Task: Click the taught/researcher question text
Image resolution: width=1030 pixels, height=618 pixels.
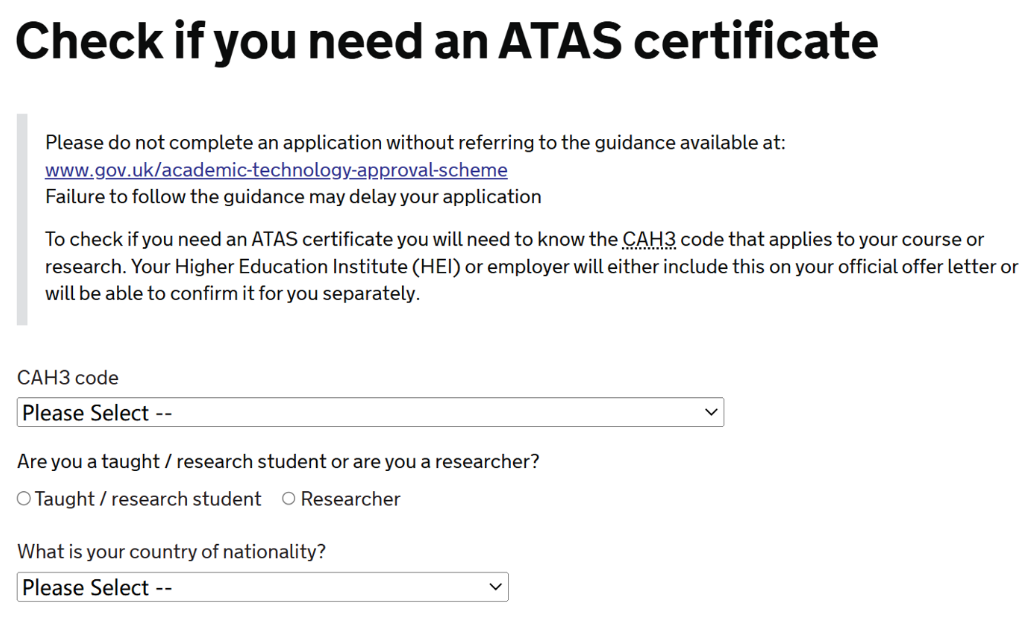Action: point(278,462)
